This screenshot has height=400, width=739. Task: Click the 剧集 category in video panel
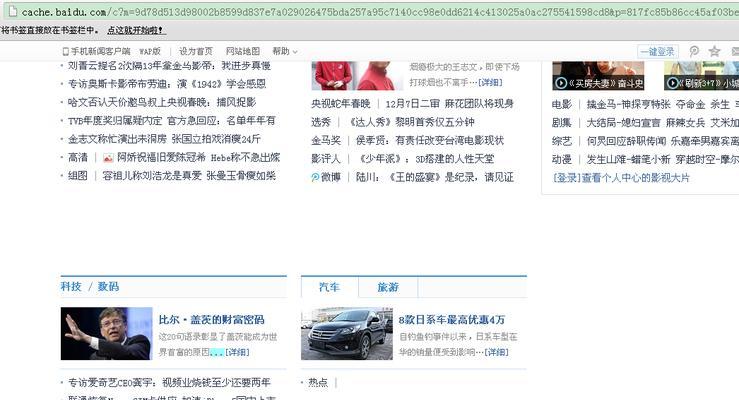coord(561,123)
